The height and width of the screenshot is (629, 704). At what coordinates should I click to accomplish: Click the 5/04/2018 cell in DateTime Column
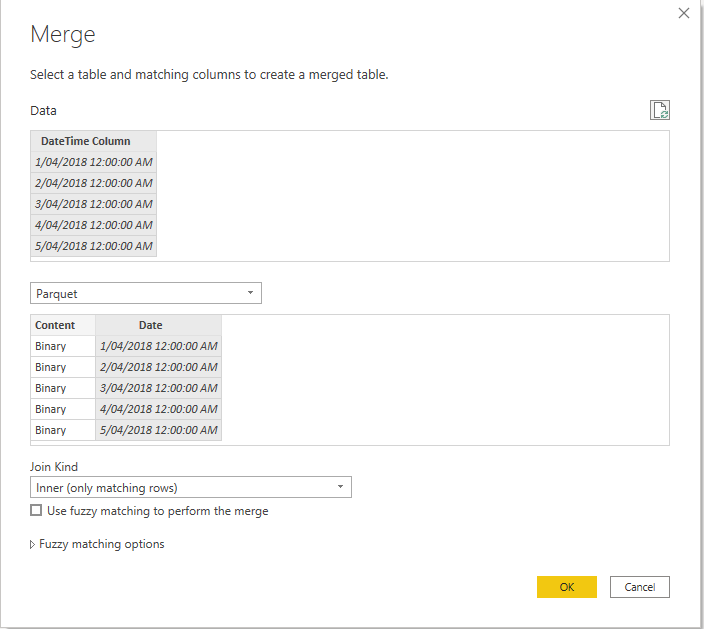[93, 246]
